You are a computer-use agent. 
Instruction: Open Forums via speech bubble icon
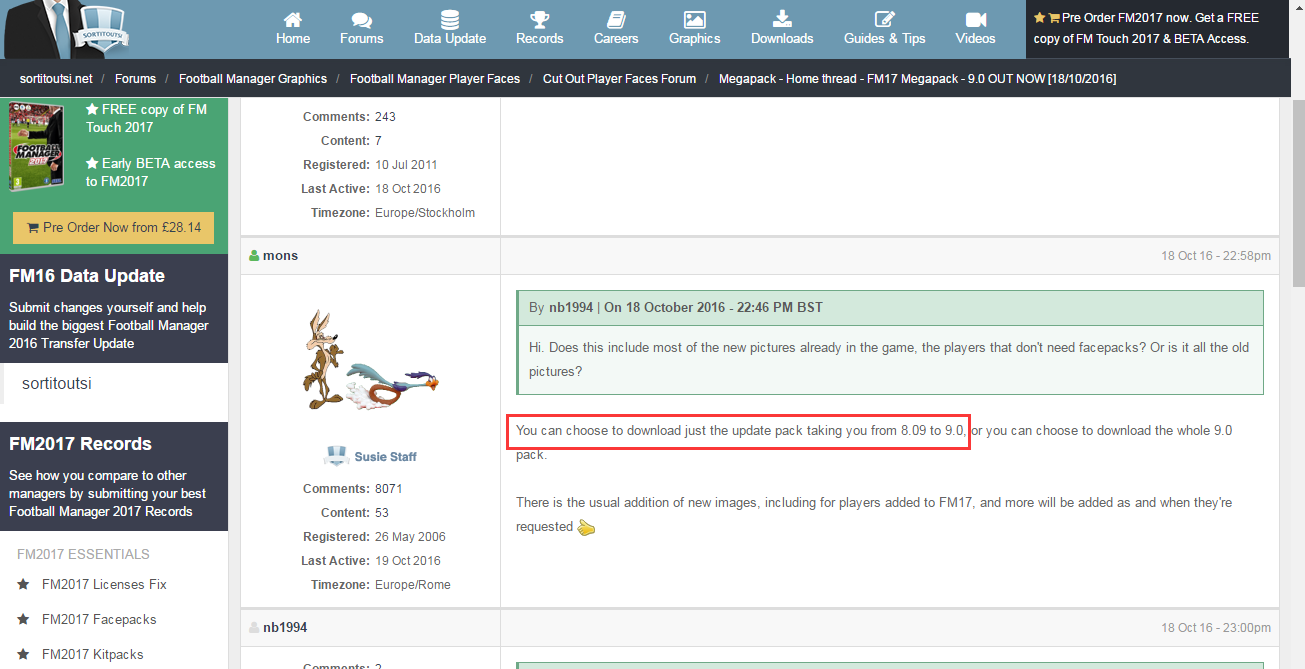coord(361,20)
